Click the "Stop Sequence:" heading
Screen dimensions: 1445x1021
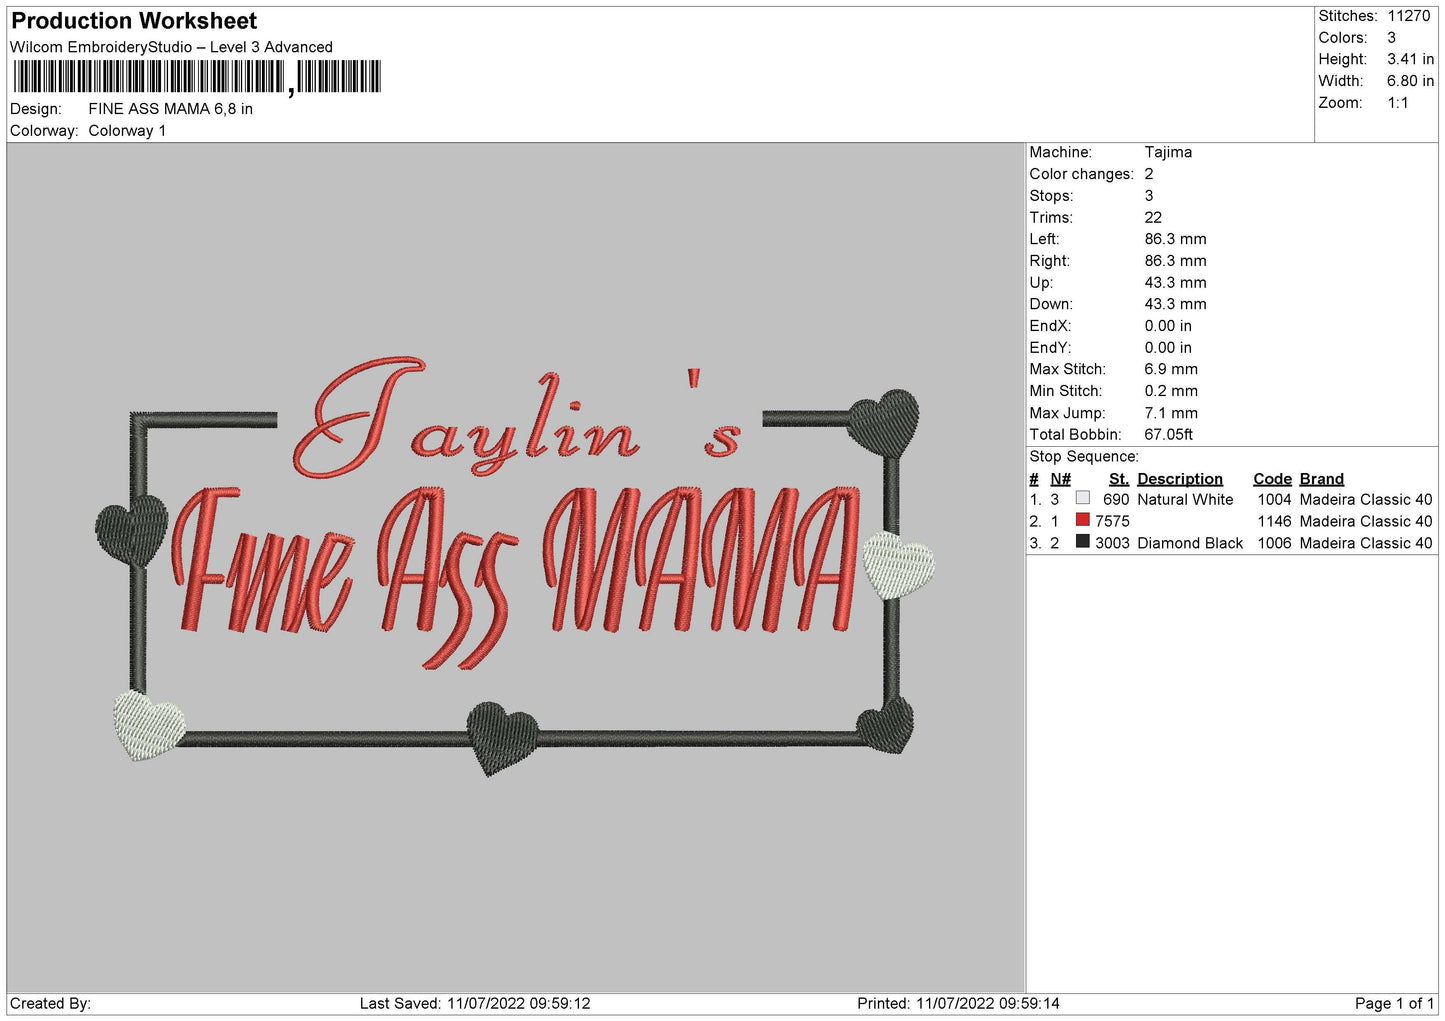coord(1084,457)
